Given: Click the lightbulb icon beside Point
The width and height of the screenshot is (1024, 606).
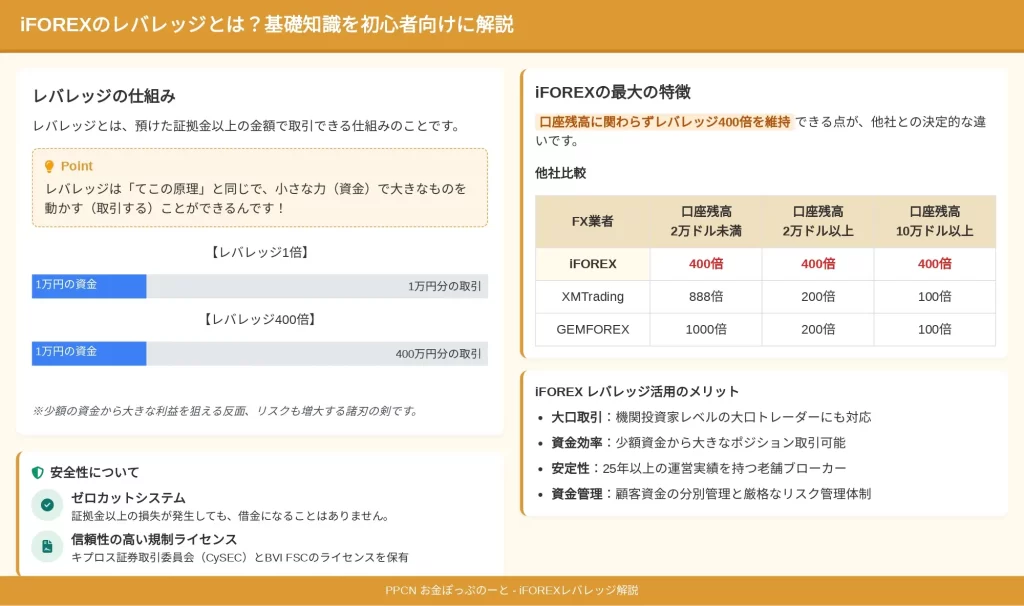Looking at the screenshot, I should 49,167.
